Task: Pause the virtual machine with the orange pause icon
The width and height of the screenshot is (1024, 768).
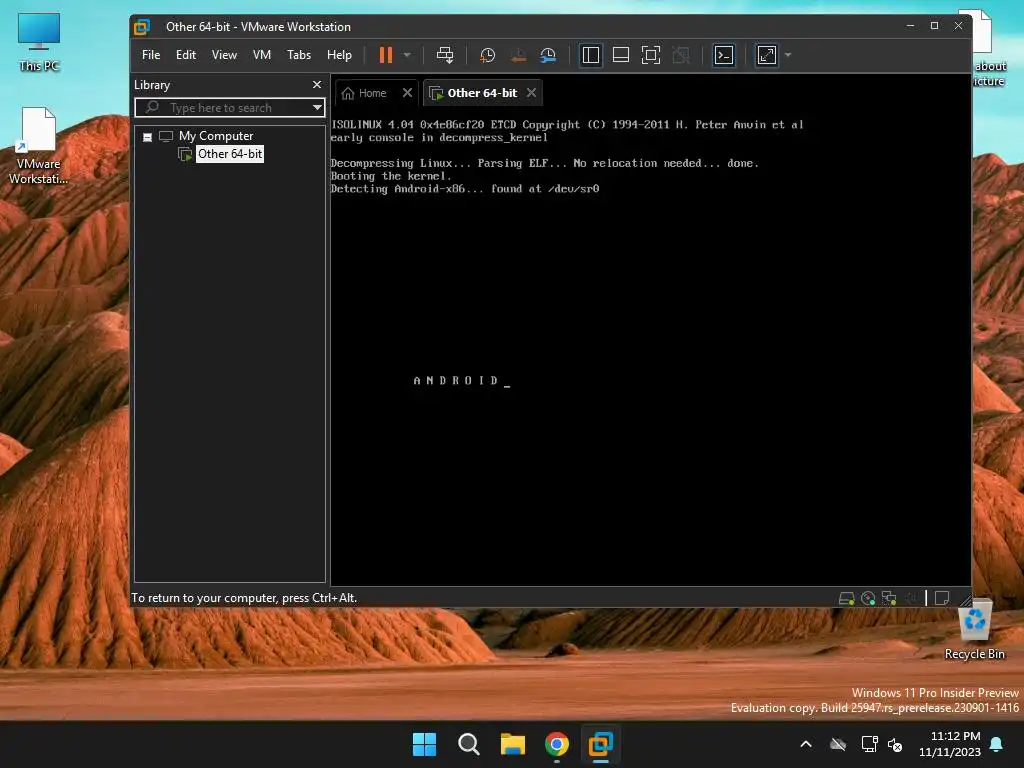Action: pyautogui.click(x=386, y=55)
